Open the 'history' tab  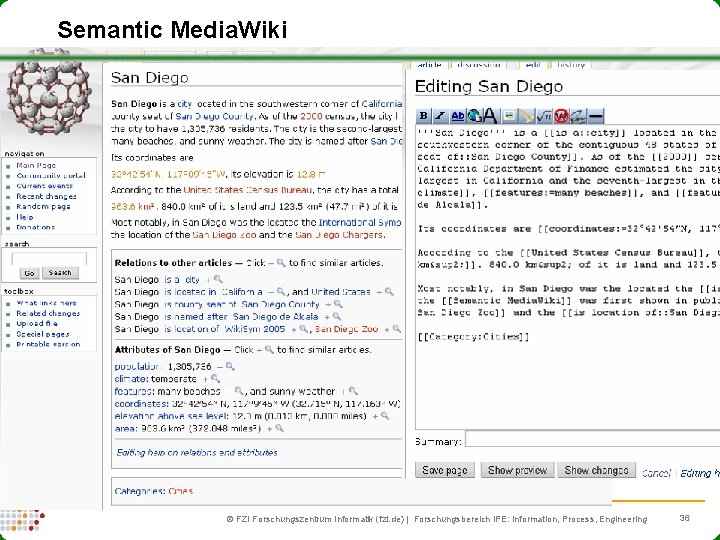(x=571, y=65)
